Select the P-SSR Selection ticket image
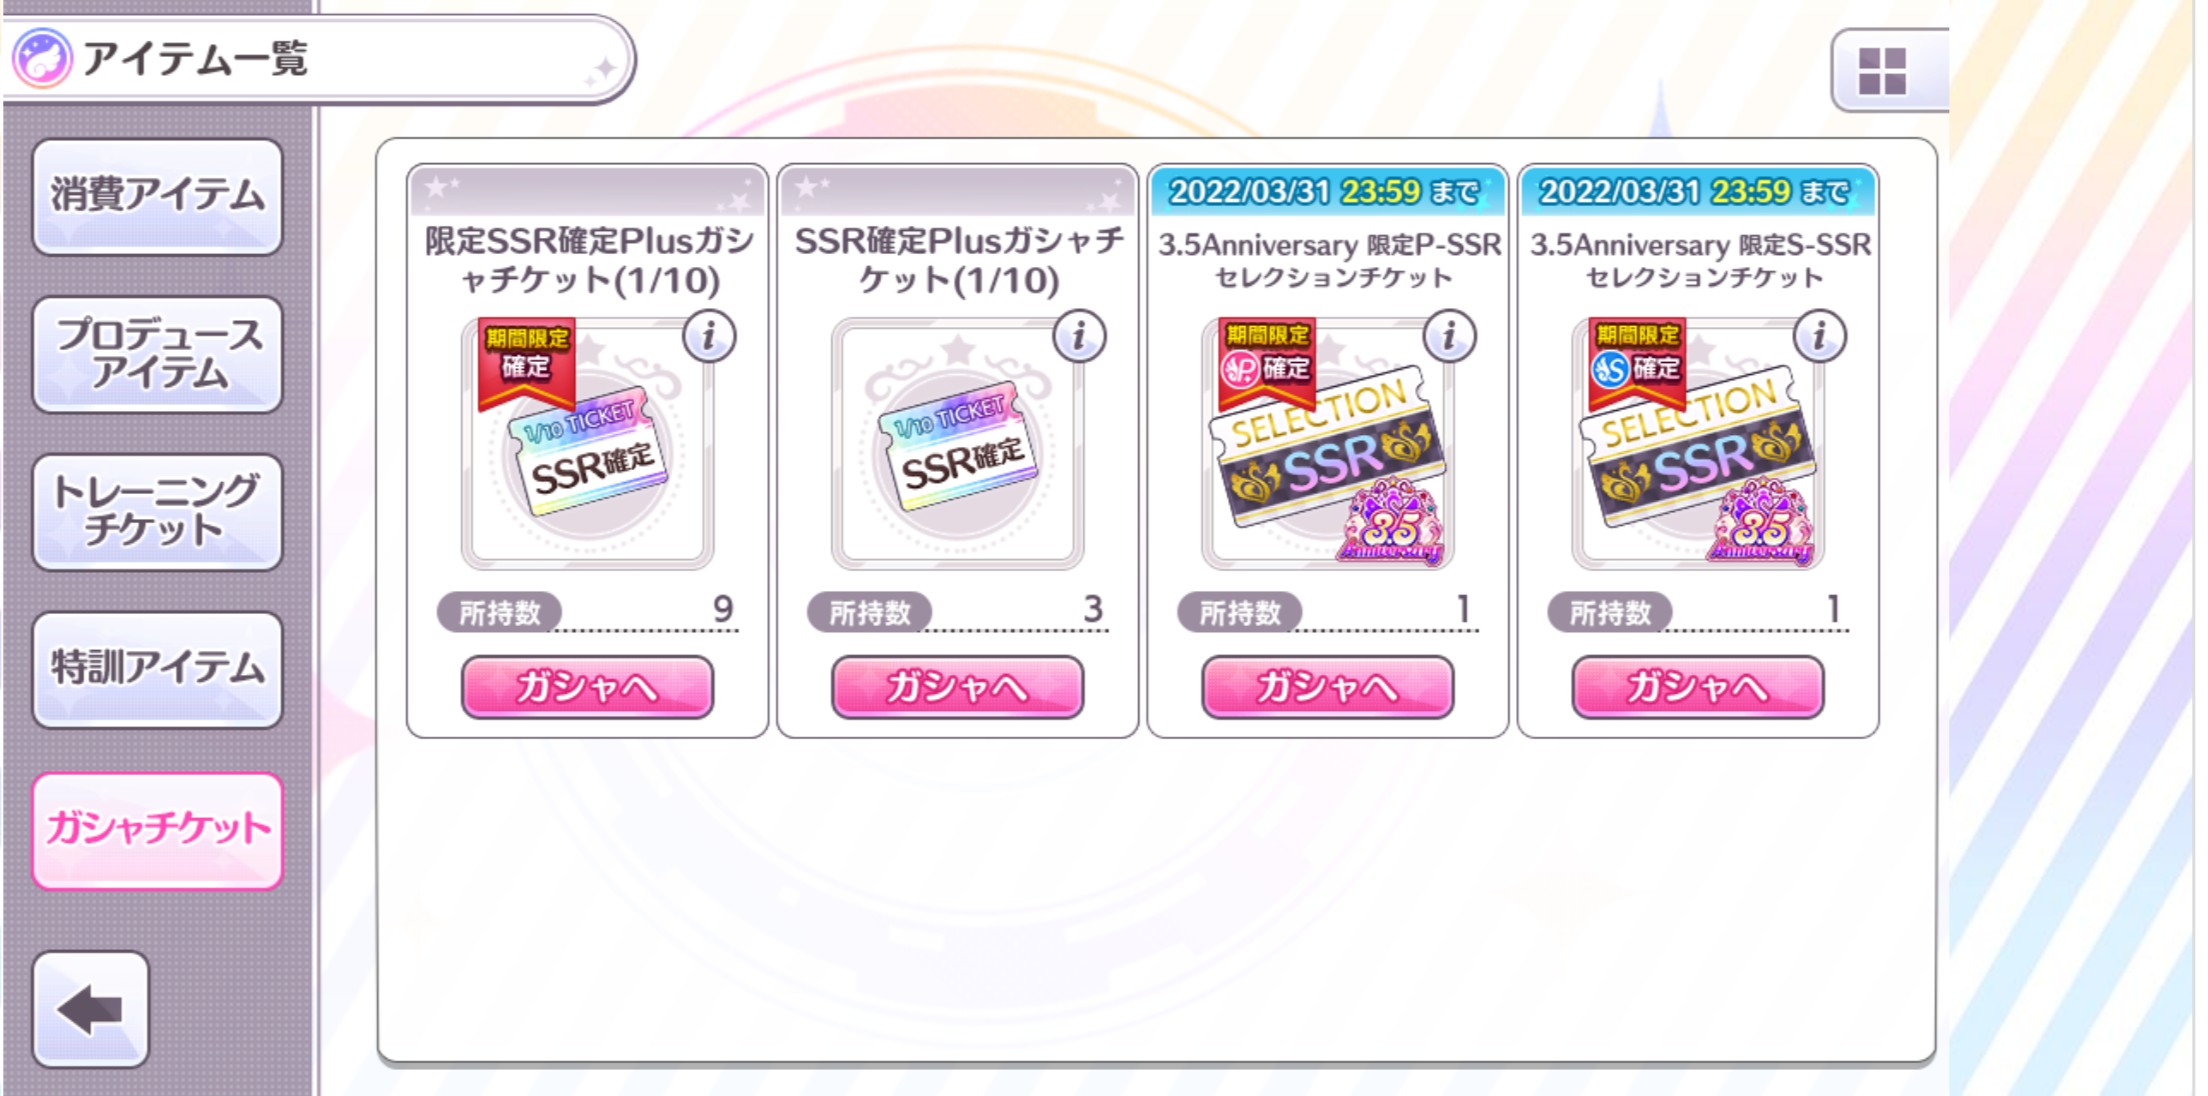 [1328, 444]
